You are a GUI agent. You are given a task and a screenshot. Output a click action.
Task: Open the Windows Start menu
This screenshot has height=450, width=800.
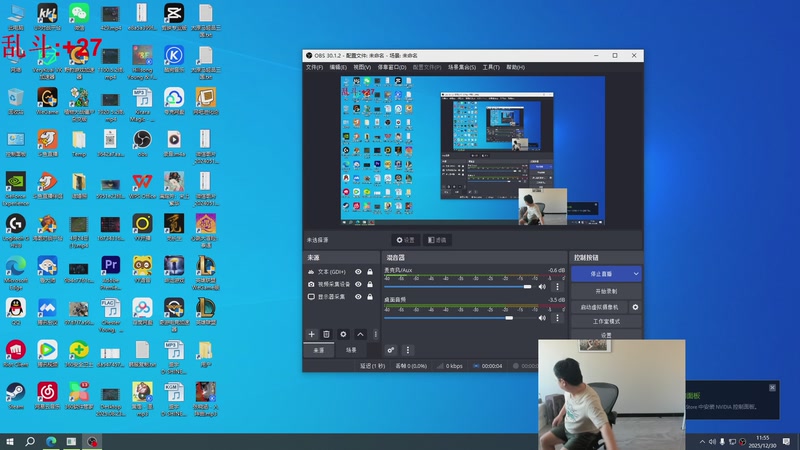[10, 441]
